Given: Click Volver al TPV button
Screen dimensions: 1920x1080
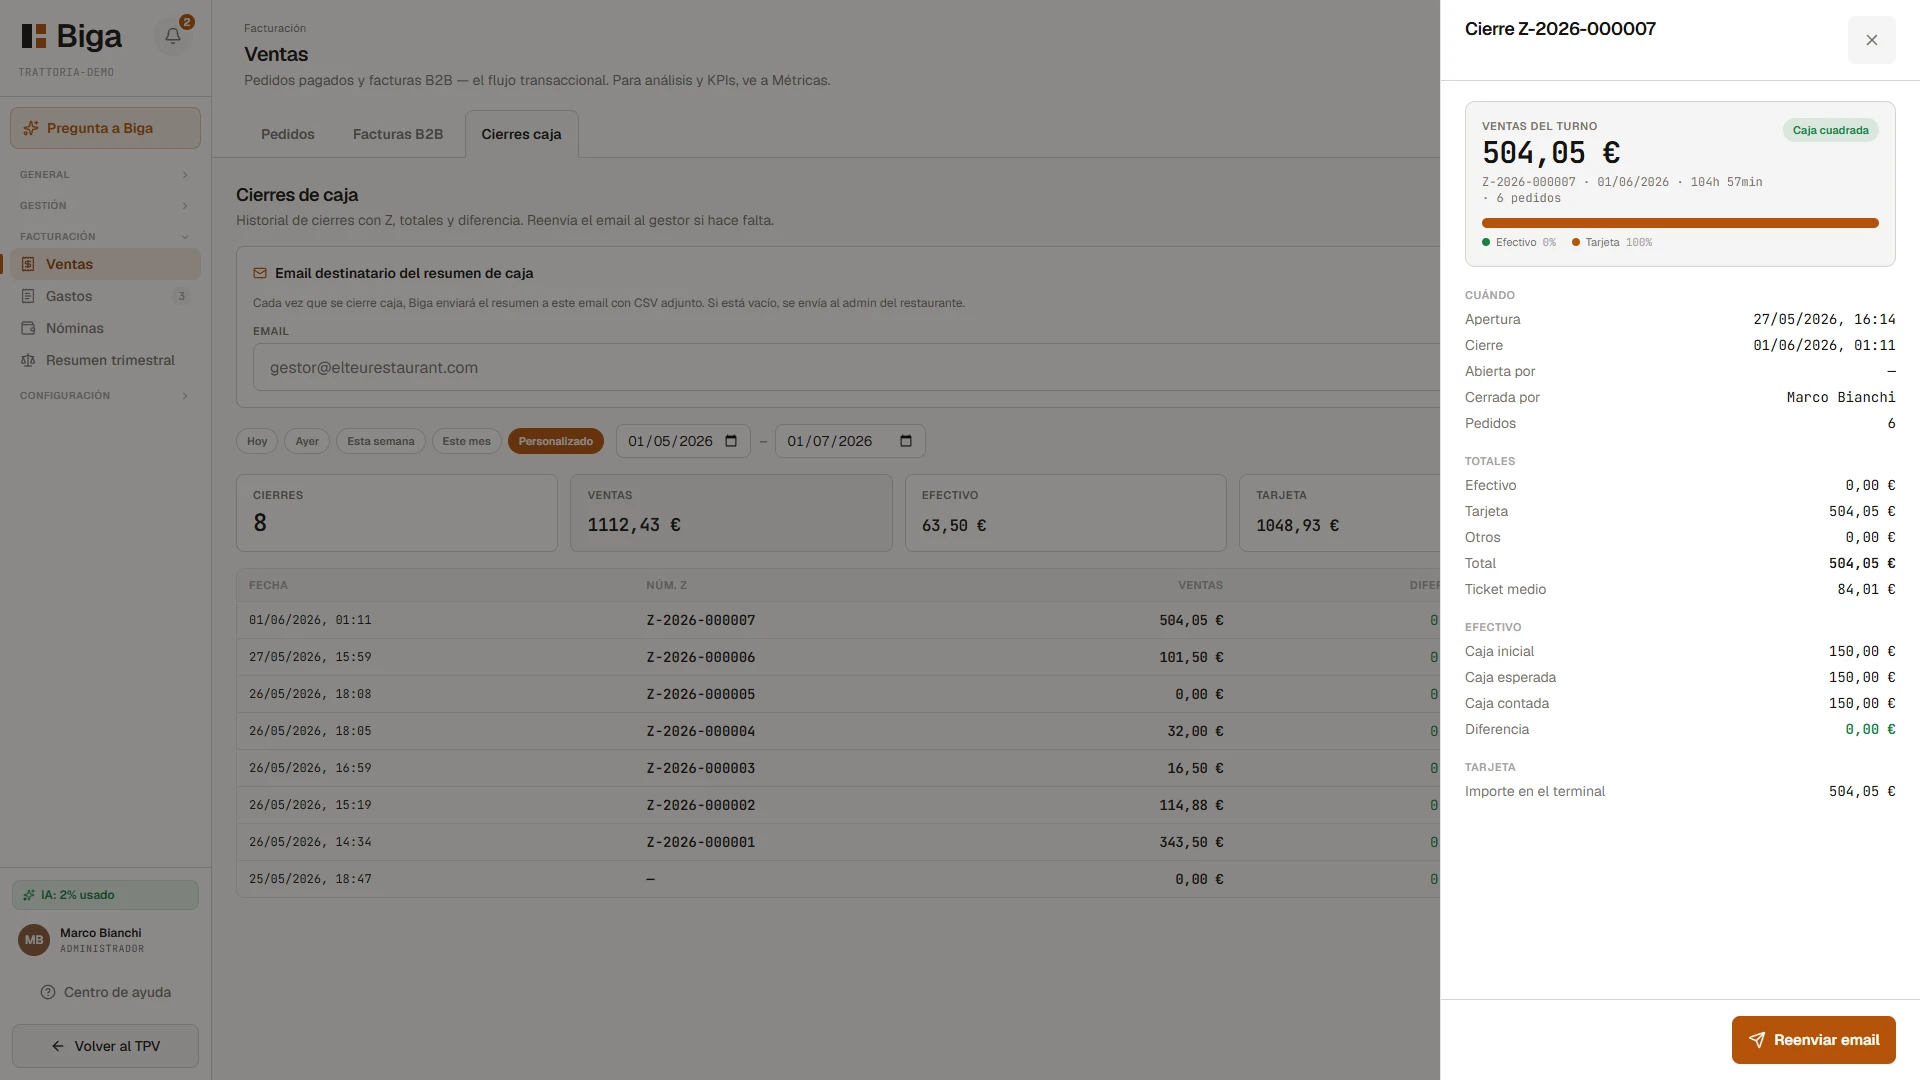Looking at the screenshot, I should click(105, 1046).
